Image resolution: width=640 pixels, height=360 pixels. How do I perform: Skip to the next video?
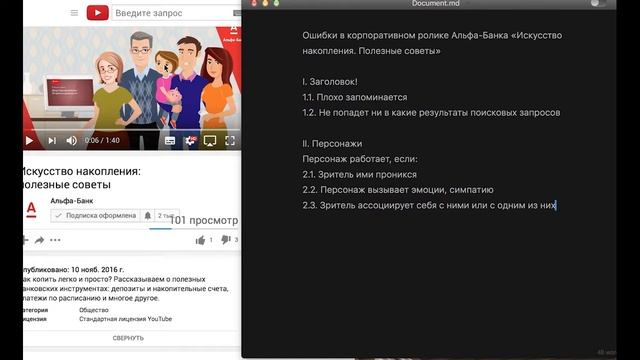52,140
